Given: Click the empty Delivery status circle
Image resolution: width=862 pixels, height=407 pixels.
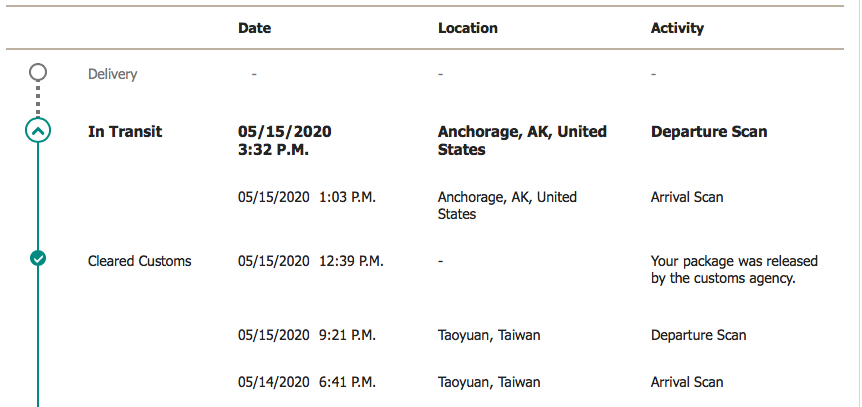Looking at the screenshot, I should pos(38,72).
